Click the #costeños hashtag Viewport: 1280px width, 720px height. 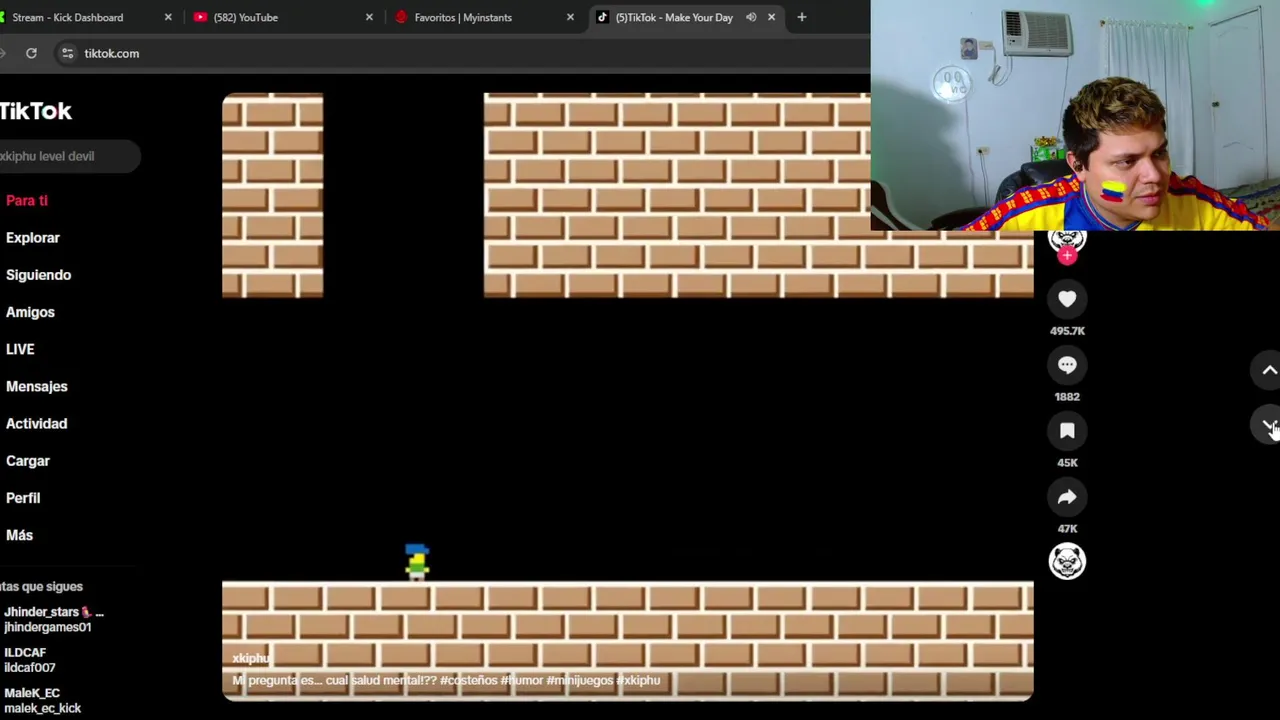tap(468, 680)
